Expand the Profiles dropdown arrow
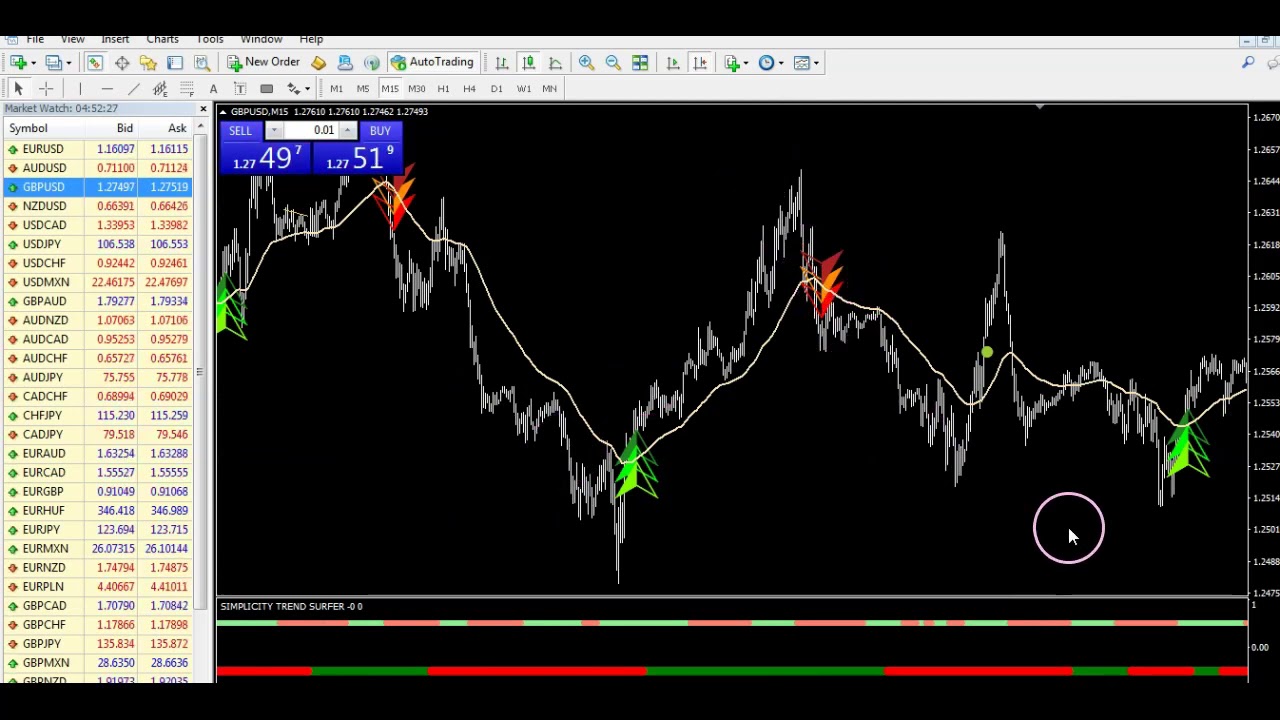This screenshot has height=720, width=1280. click(68, 63)
